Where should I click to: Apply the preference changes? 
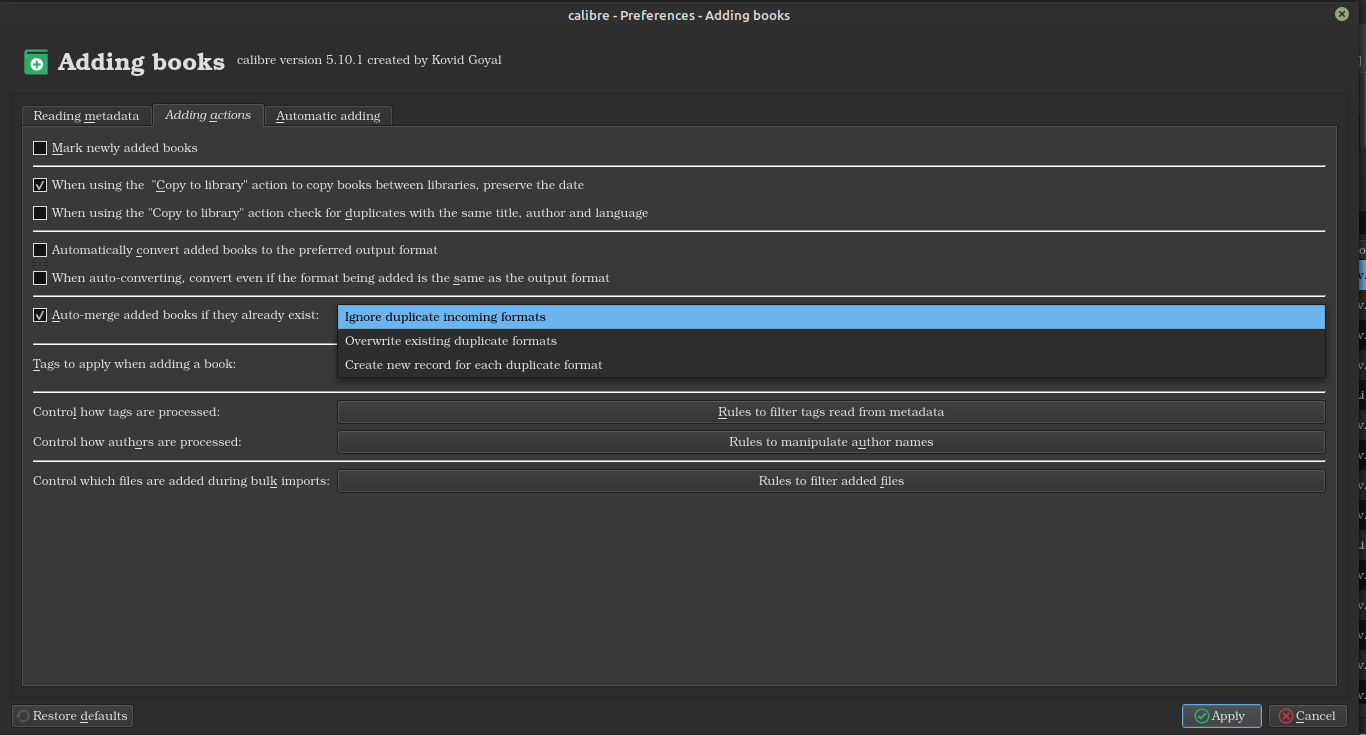pos(1221,716)
